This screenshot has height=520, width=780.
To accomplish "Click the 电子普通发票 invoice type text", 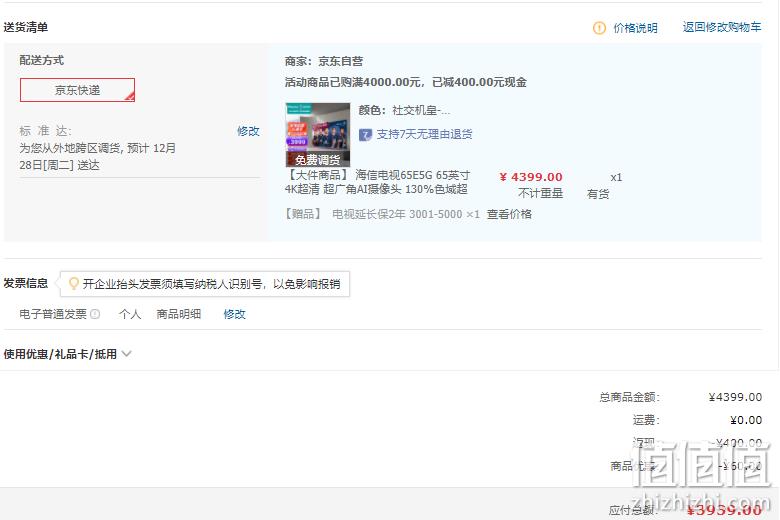I will [x=53, y=314].
